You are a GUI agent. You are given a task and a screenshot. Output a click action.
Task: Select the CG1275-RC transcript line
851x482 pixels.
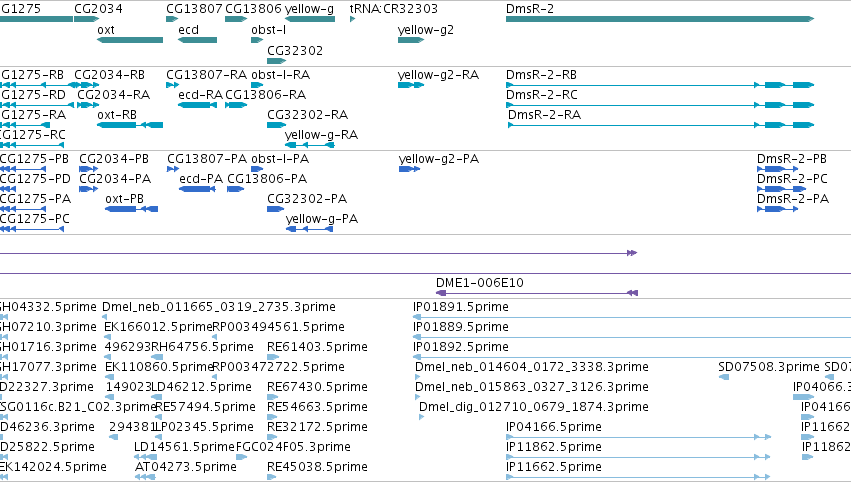pyautogui.click(x=32, y=145)
